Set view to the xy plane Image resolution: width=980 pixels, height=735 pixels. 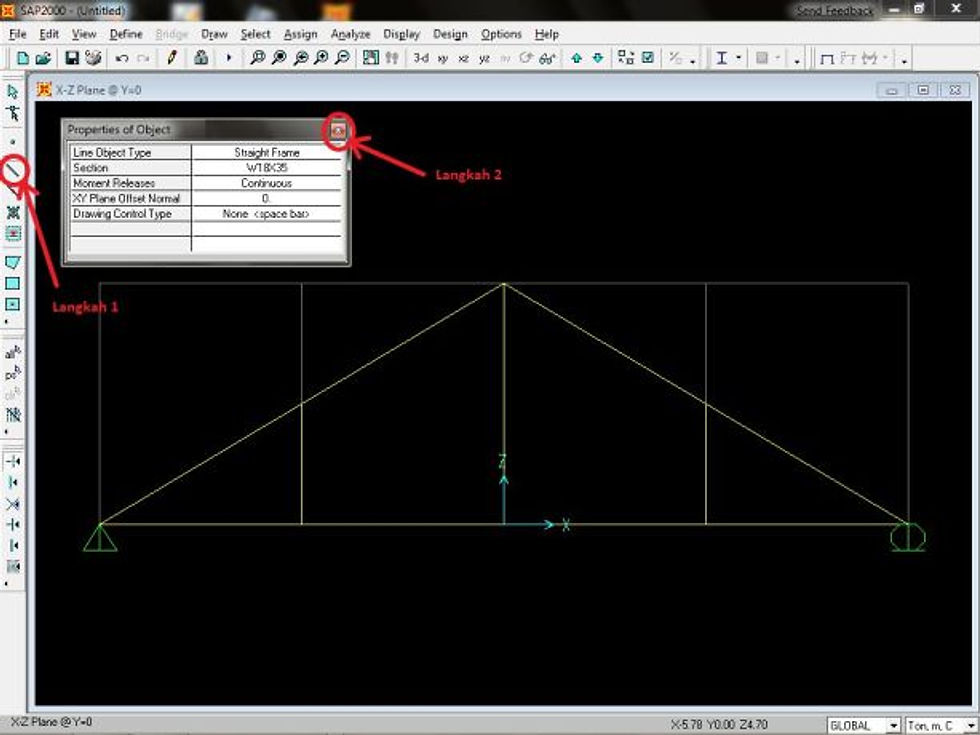442,59
